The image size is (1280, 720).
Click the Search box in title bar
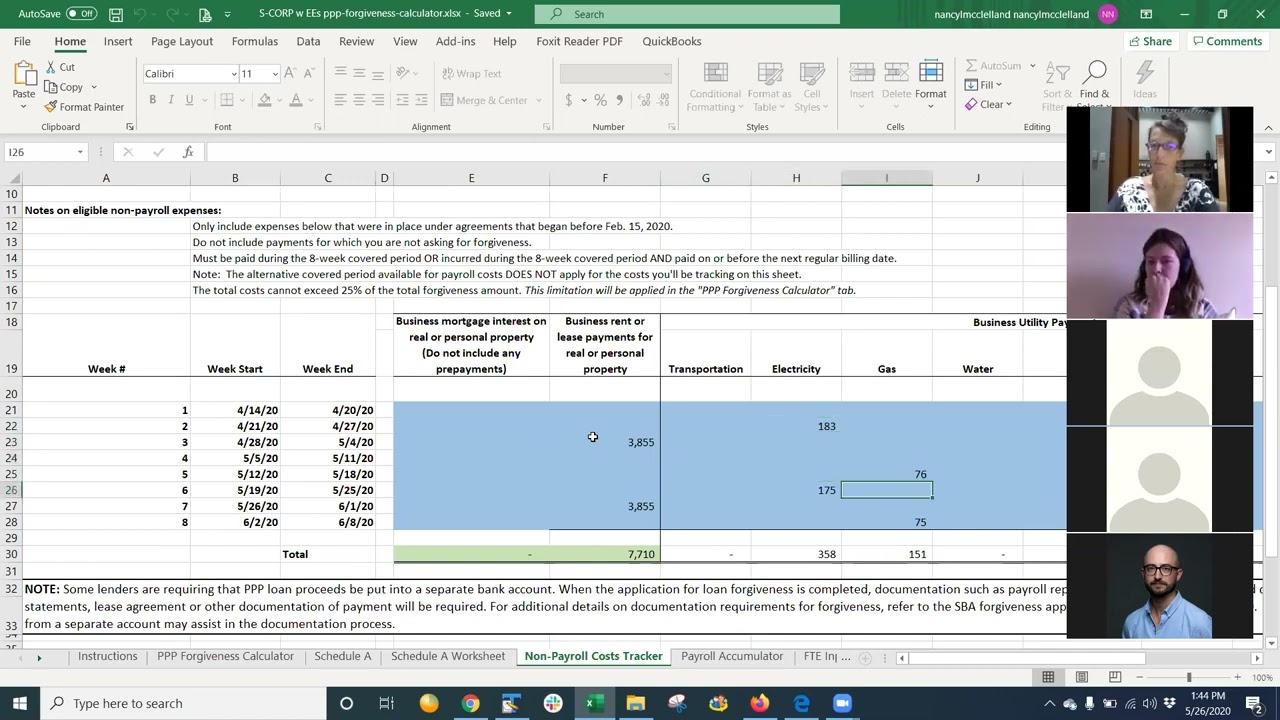[687, 14]
